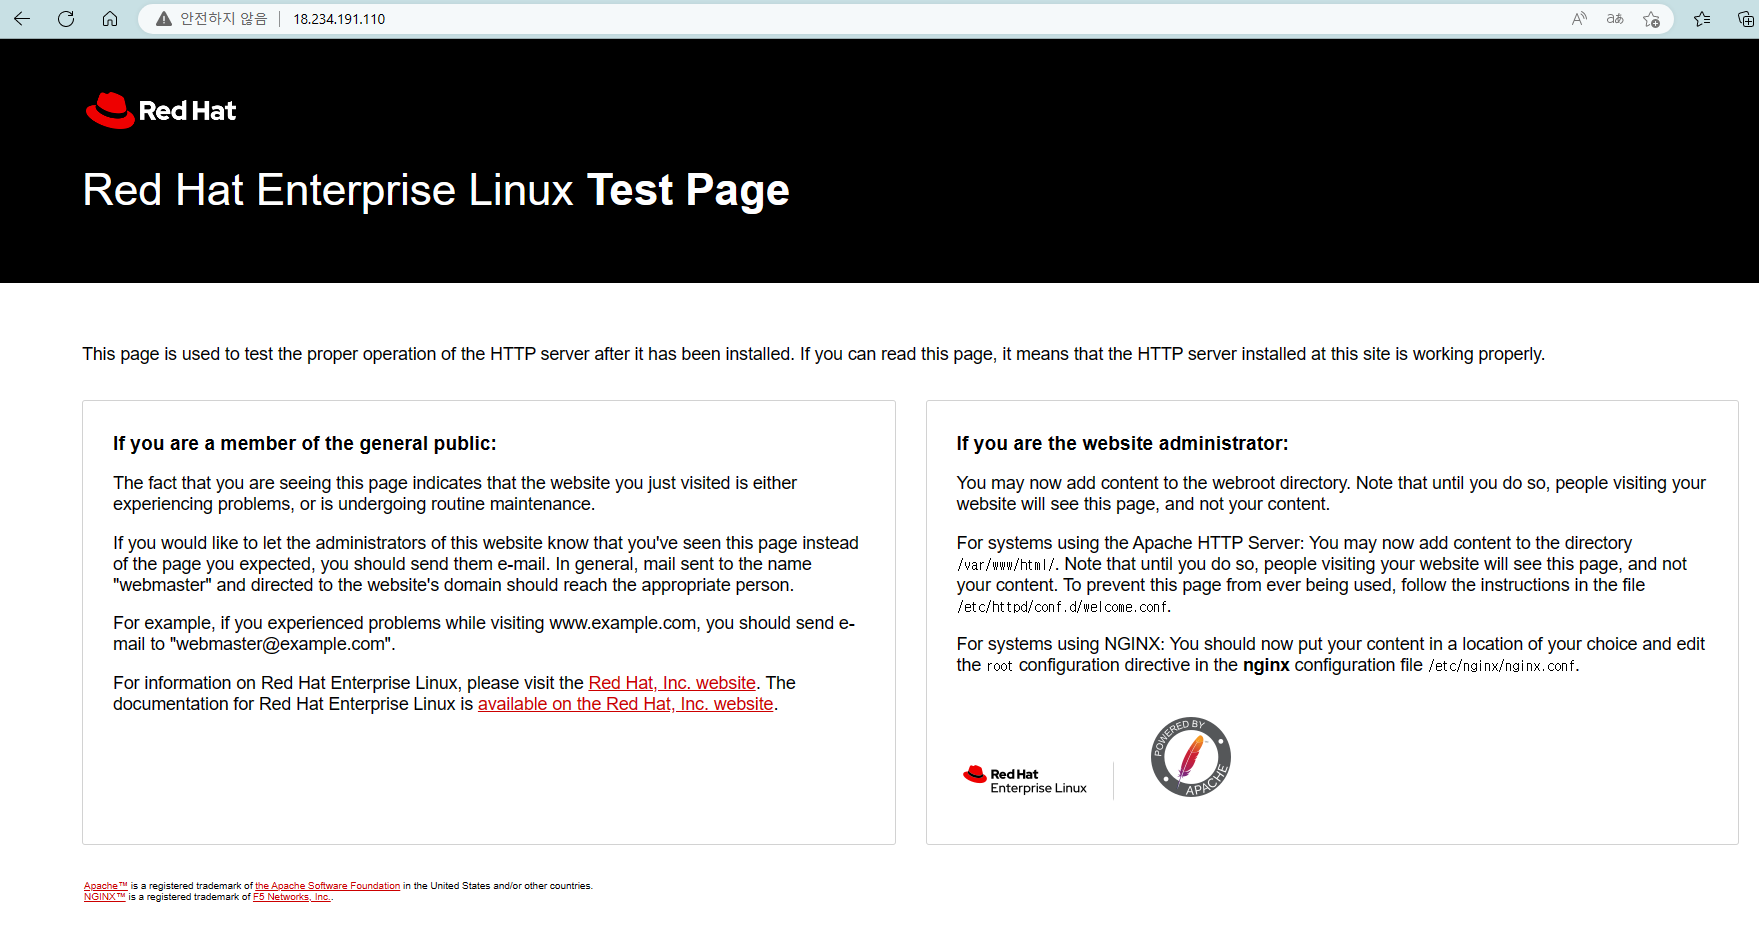Open the F5 Networks, Inc. link
This screenshot has width=1759, height=939.
tap(292, 897)
